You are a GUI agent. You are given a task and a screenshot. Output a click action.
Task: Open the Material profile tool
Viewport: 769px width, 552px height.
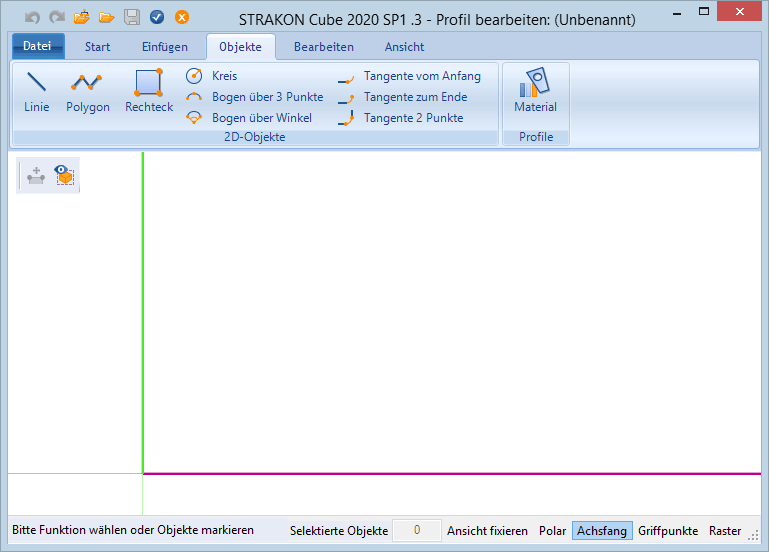(x=535, y=91)
